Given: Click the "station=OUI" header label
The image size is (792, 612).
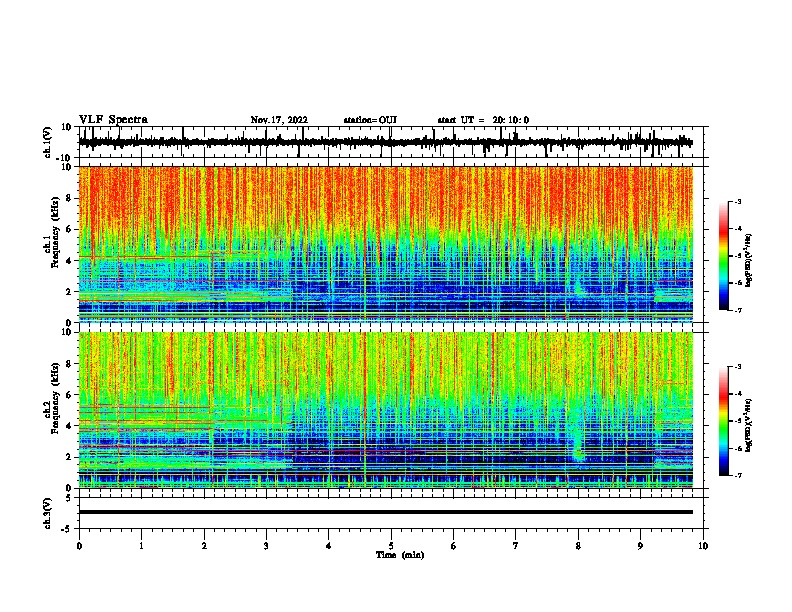Looking at the screenshot, I should (370, 120).
